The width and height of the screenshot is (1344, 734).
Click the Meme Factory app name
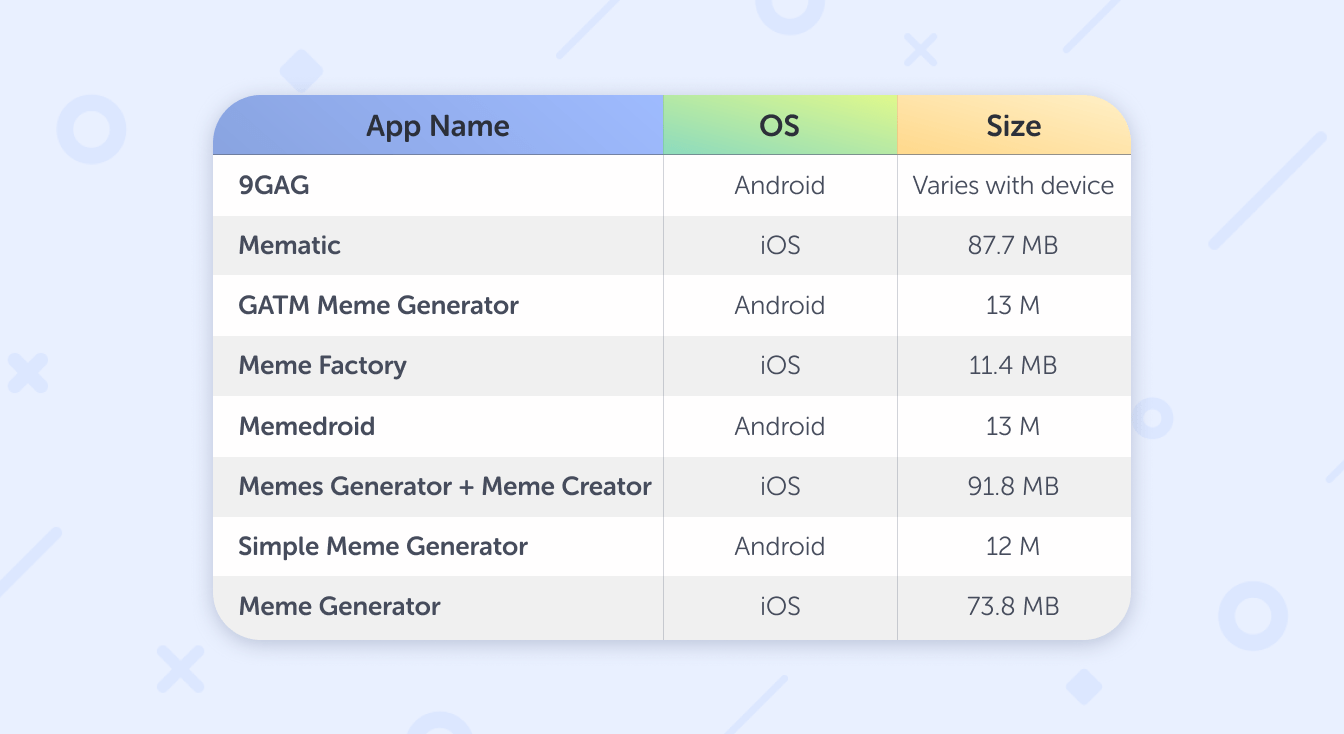pos(322,365)
